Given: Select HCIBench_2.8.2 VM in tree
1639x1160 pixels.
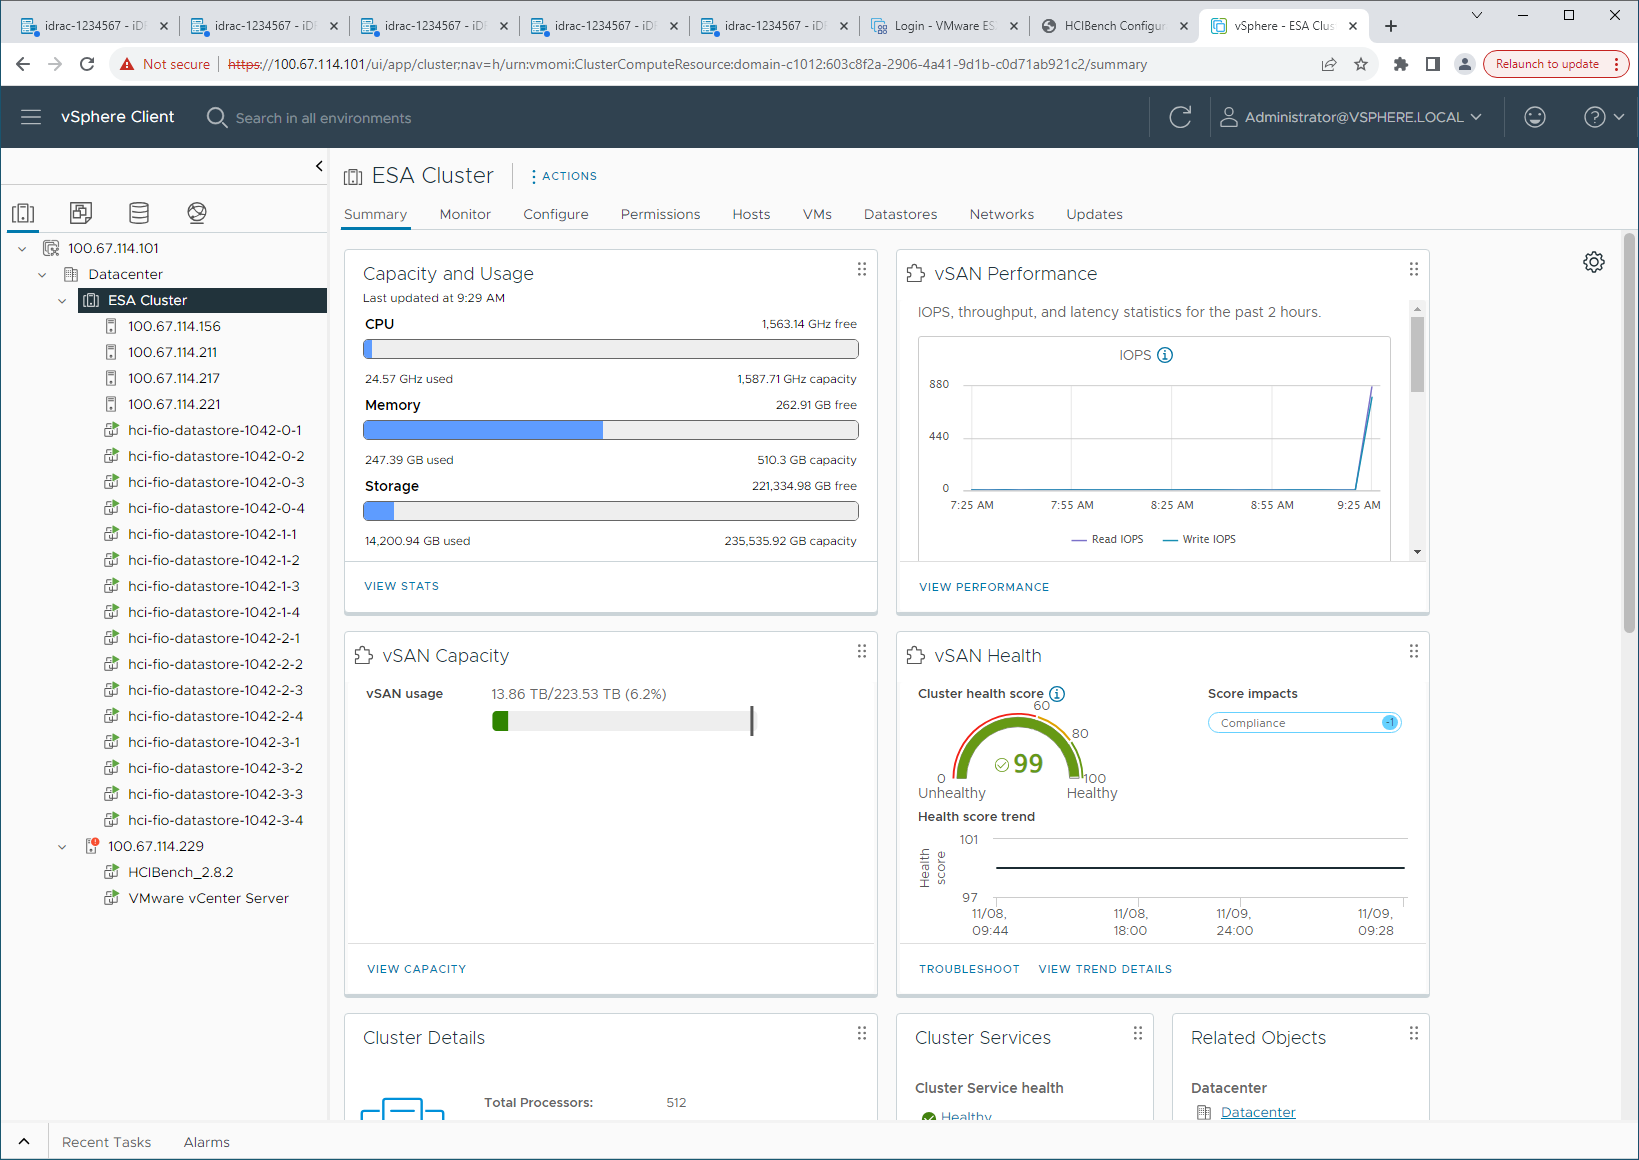Looking at the screenshot, I should tap(180, 873).
